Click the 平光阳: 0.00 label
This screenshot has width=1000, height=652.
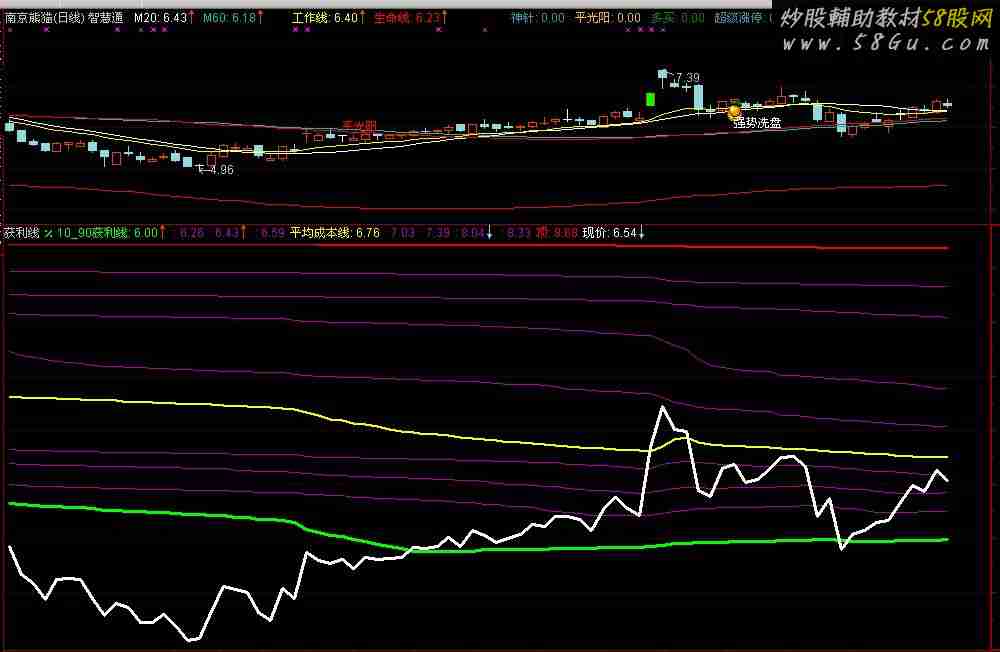point(608,18)
